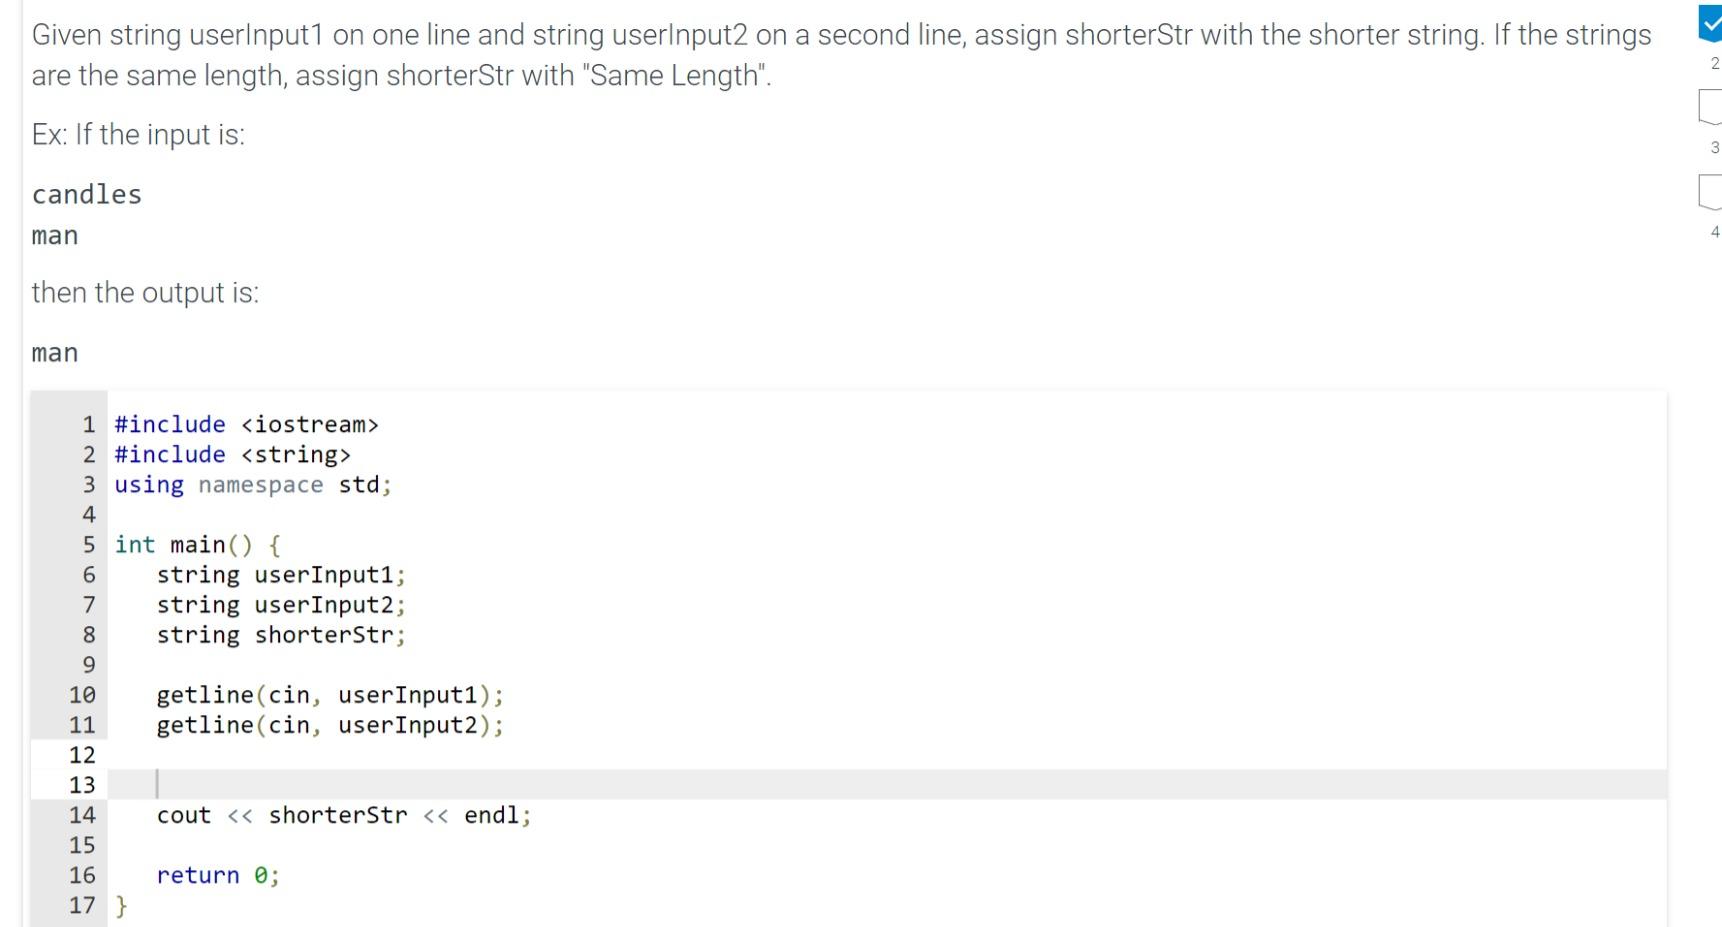This screenshot has height=927, width=1722.
Task: Click the string userInput2 declaration line
Action: pos(281,605)
